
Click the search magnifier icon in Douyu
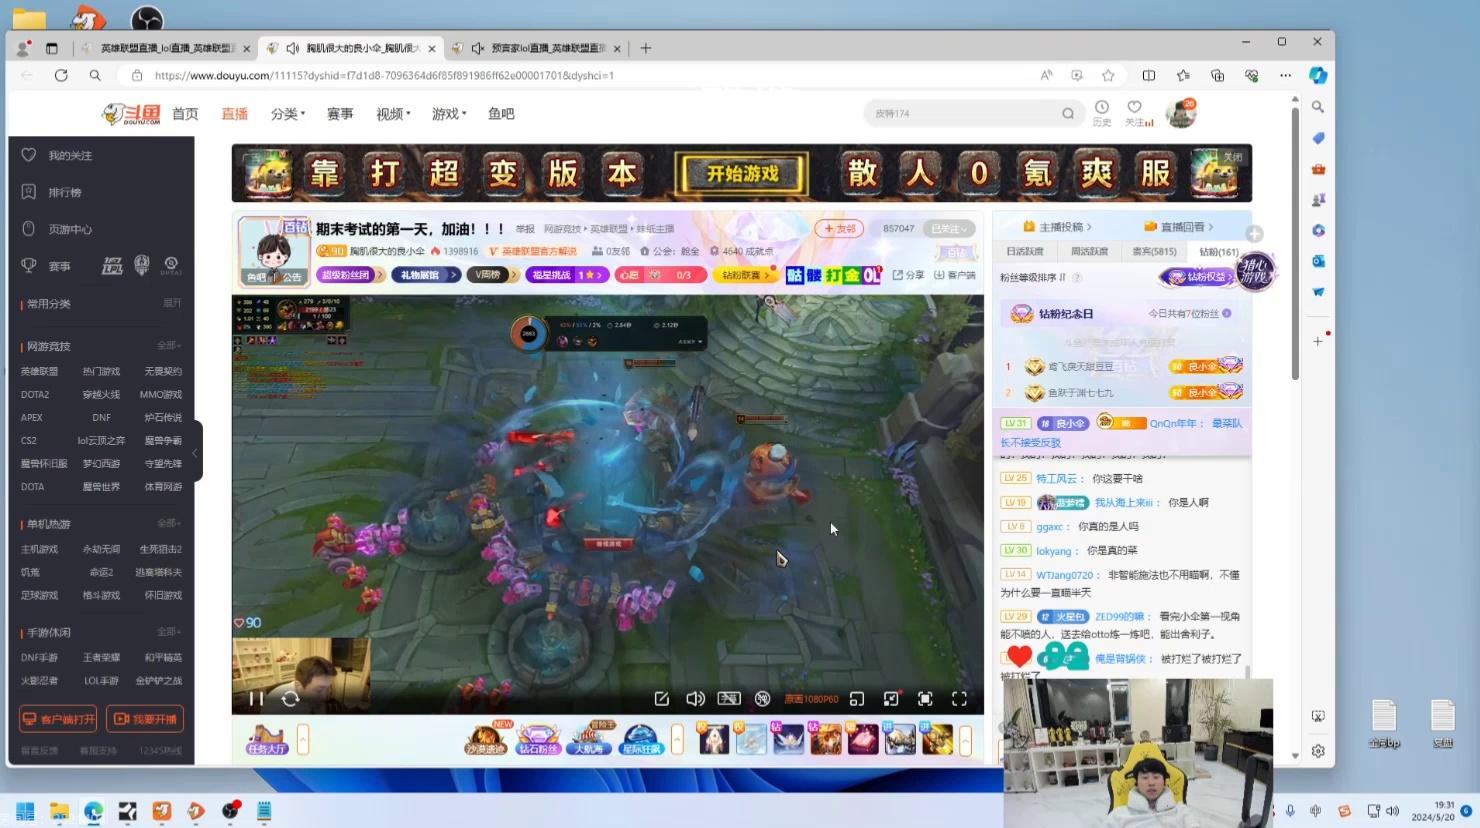point(1068,114)
